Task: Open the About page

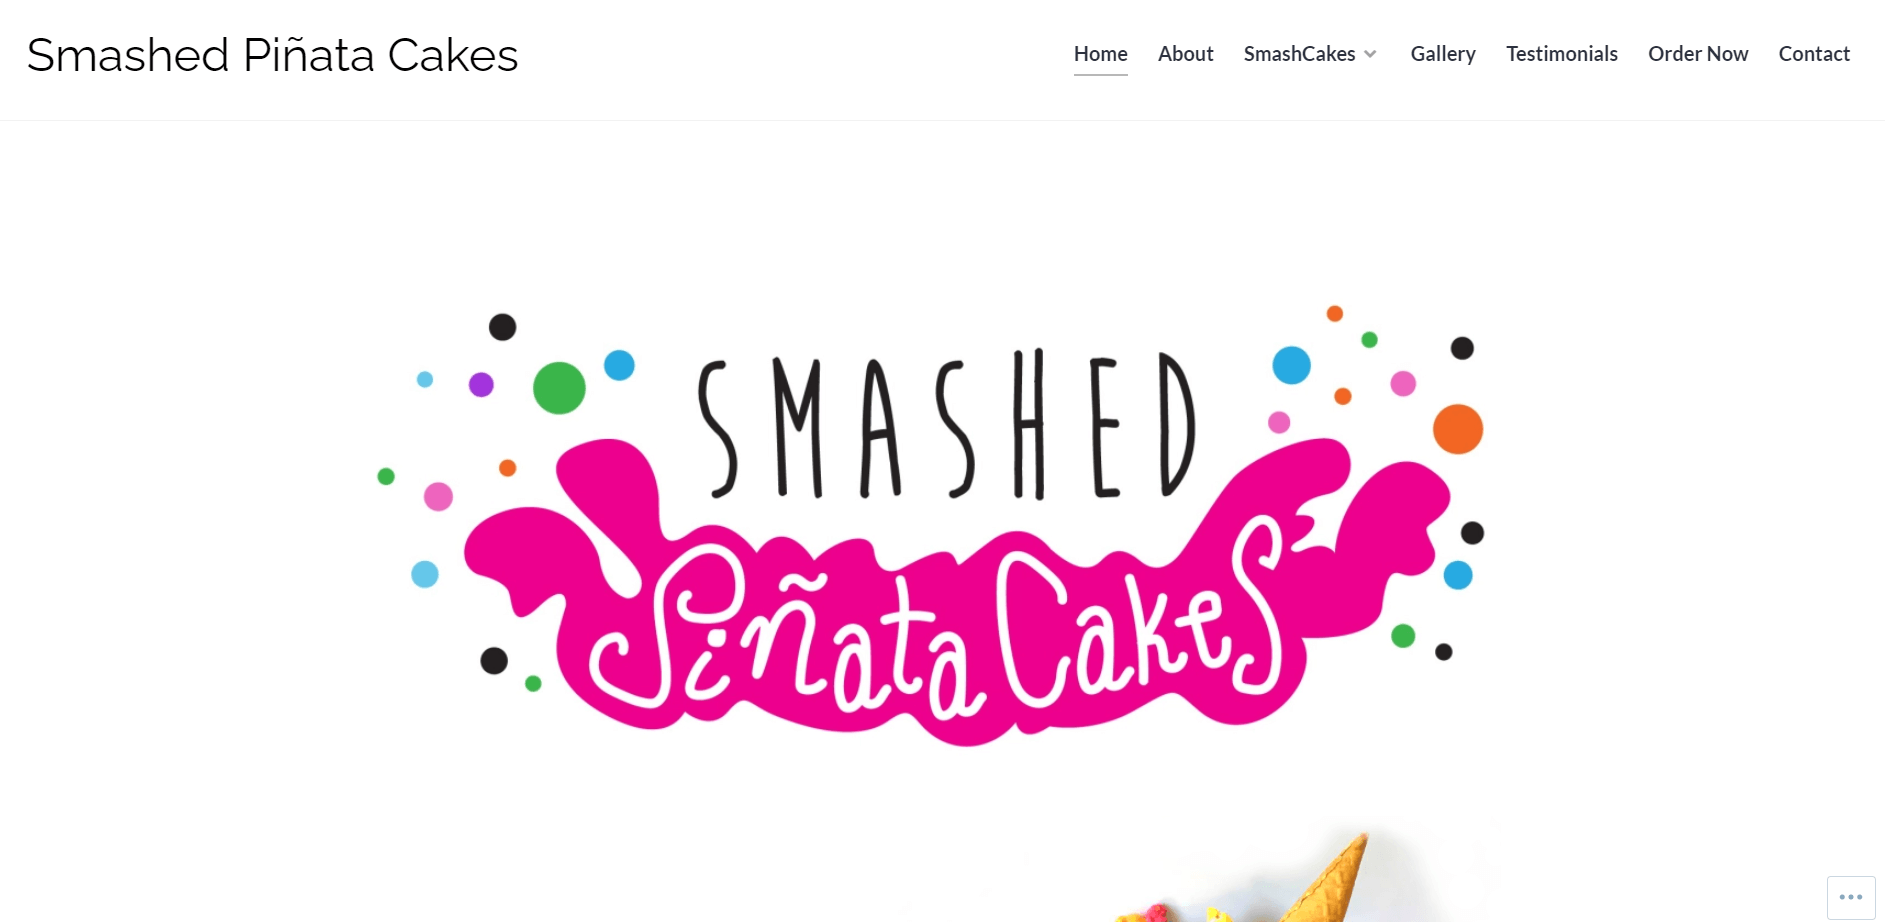Action: 1185,54
